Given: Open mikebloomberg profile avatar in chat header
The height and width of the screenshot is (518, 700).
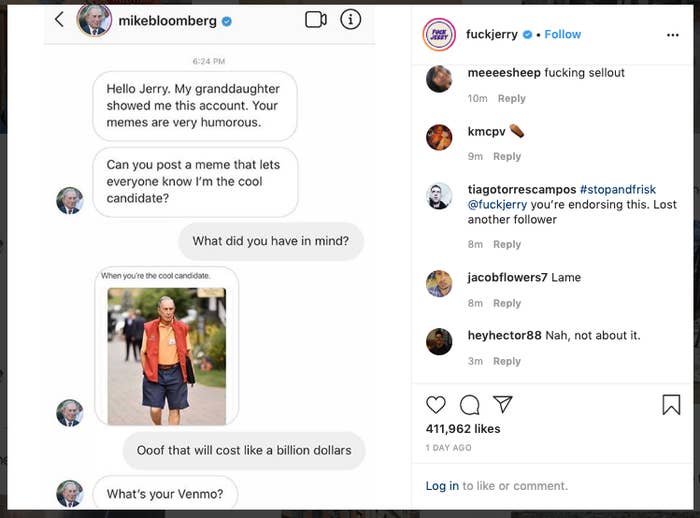Looking at the screenshot, I should (x=94, y=19).
